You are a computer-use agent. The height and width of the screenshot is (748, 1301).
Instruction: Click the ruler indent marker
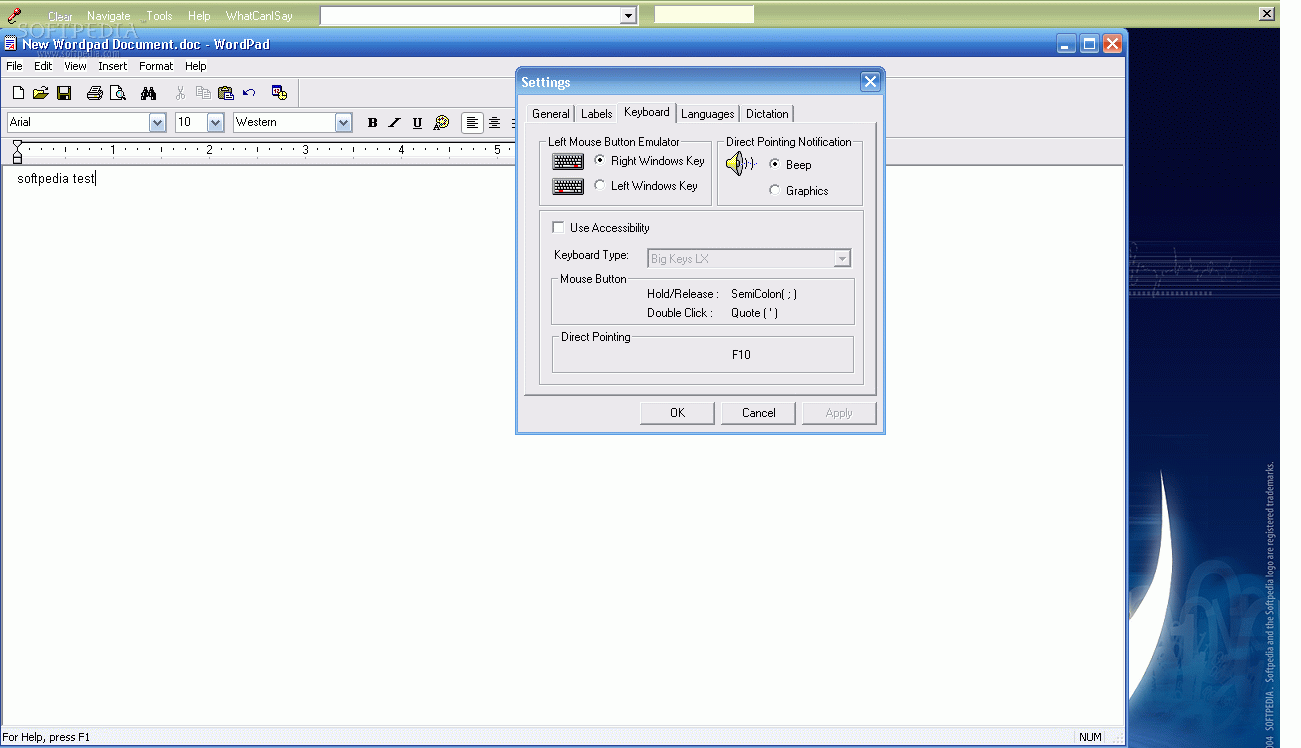17,152
